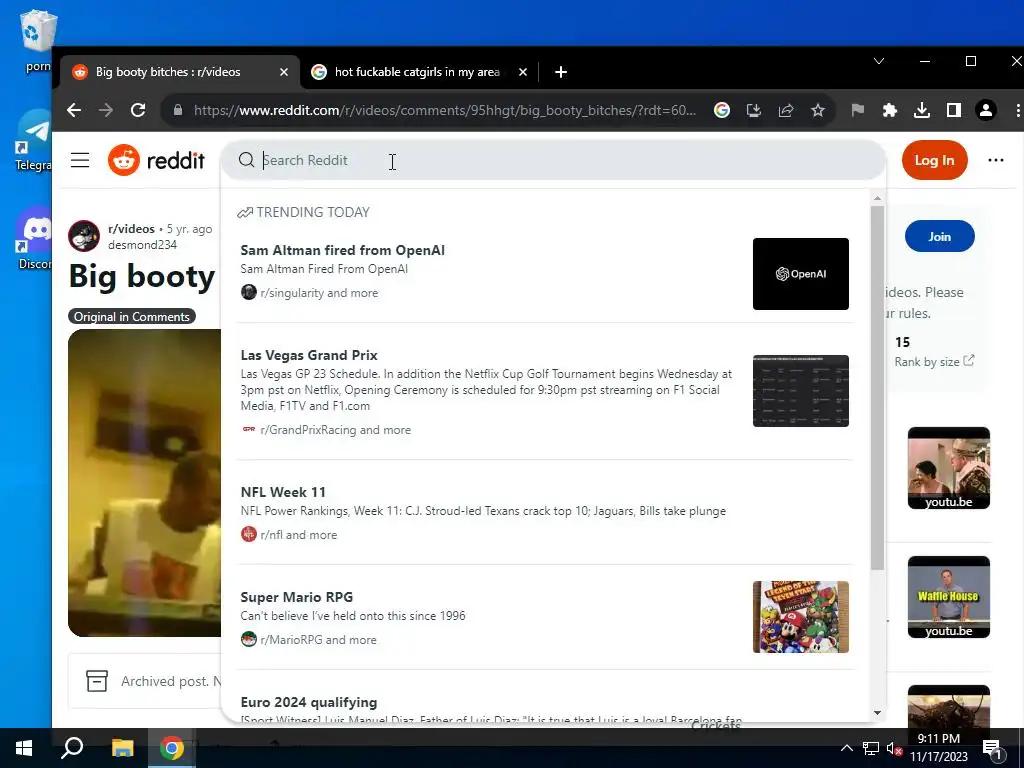The height and width of the screenshot is (768, 1024).
Task: Click the browser back arrow
Action: [x=74, y=110]
